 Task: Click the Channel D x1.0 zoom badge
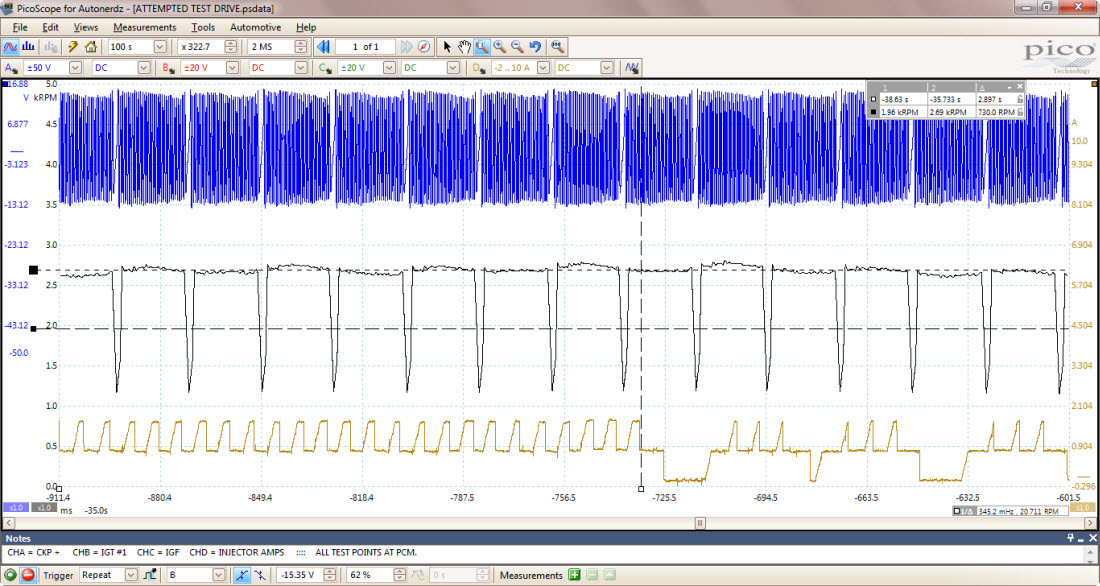pyautogui.click(x=1082, y=507)
